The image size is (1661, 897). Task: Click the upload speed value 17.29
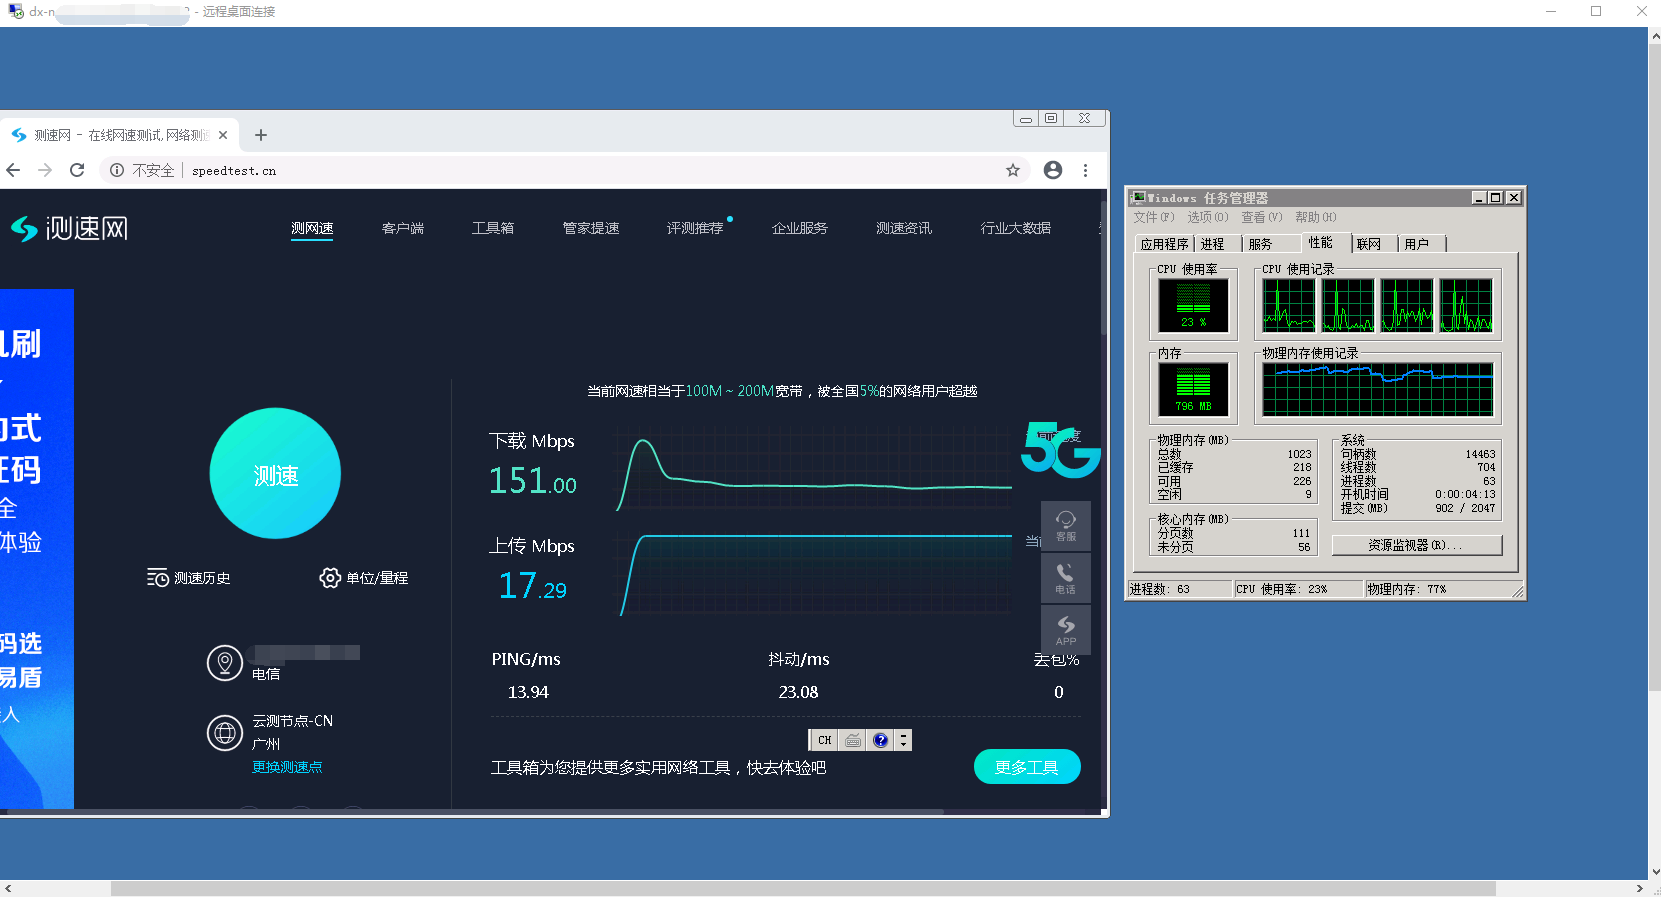(x=533, y=585)
